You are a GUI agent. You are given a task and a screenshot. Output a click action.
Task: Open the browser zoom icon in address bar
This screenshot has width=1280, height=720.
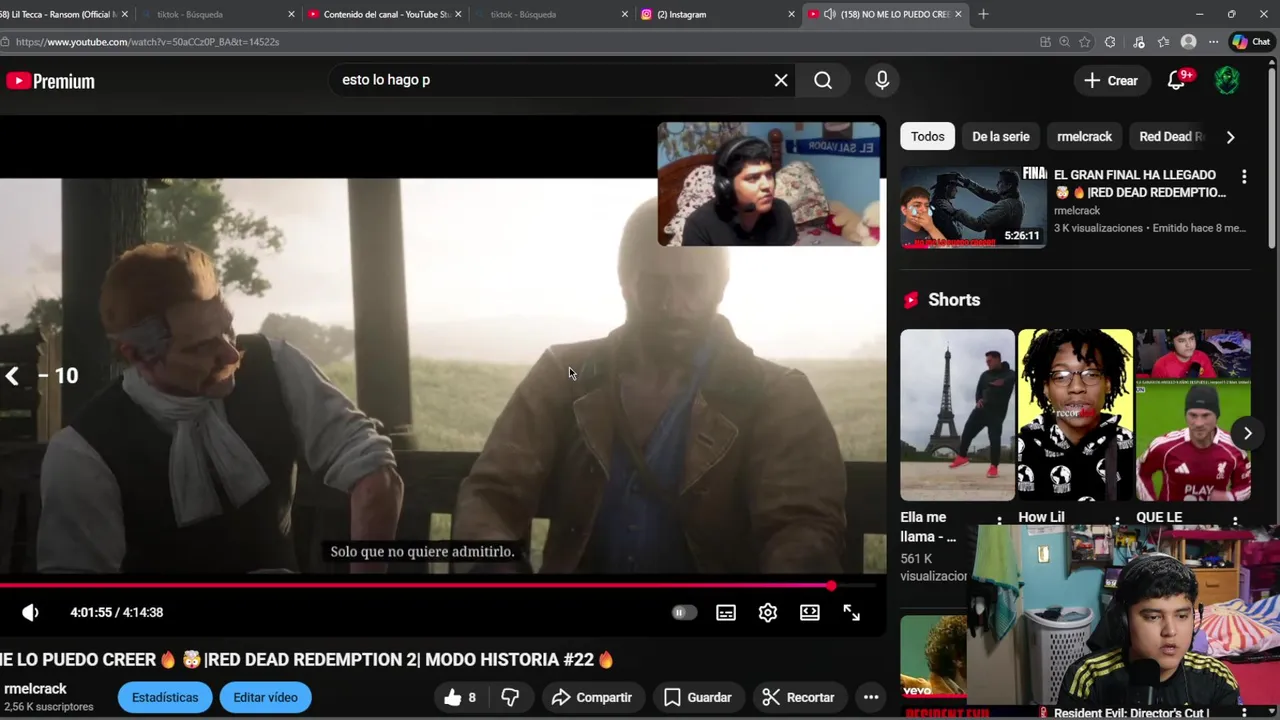[x=1064, y=42]
